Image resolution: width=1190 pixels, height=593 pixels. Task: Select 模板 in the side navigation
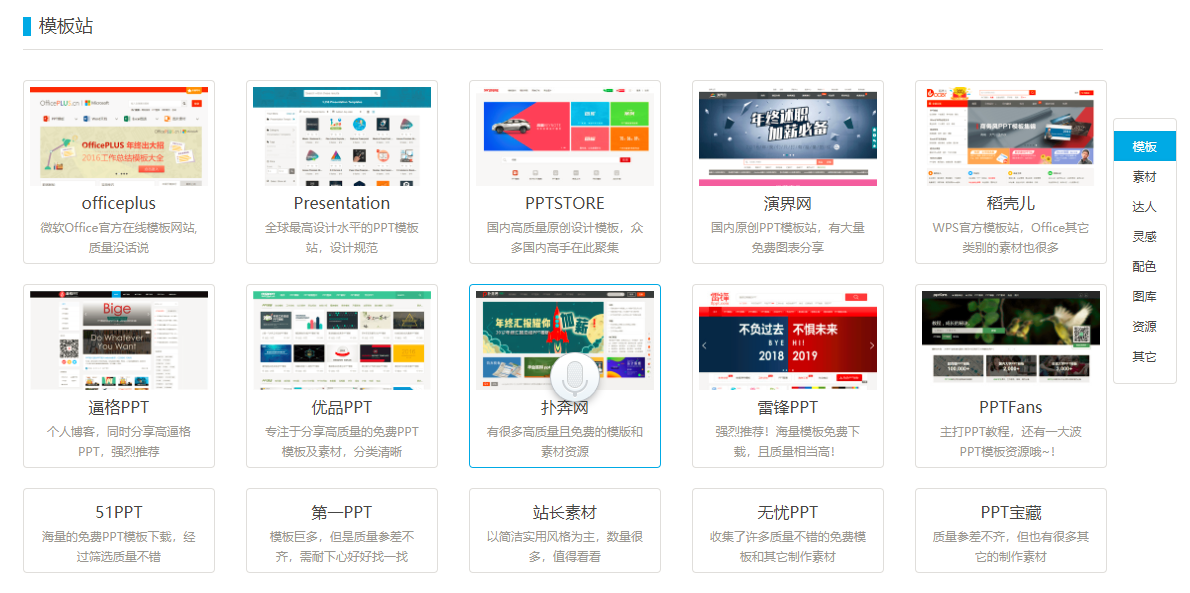click(x=1144, y=147)
